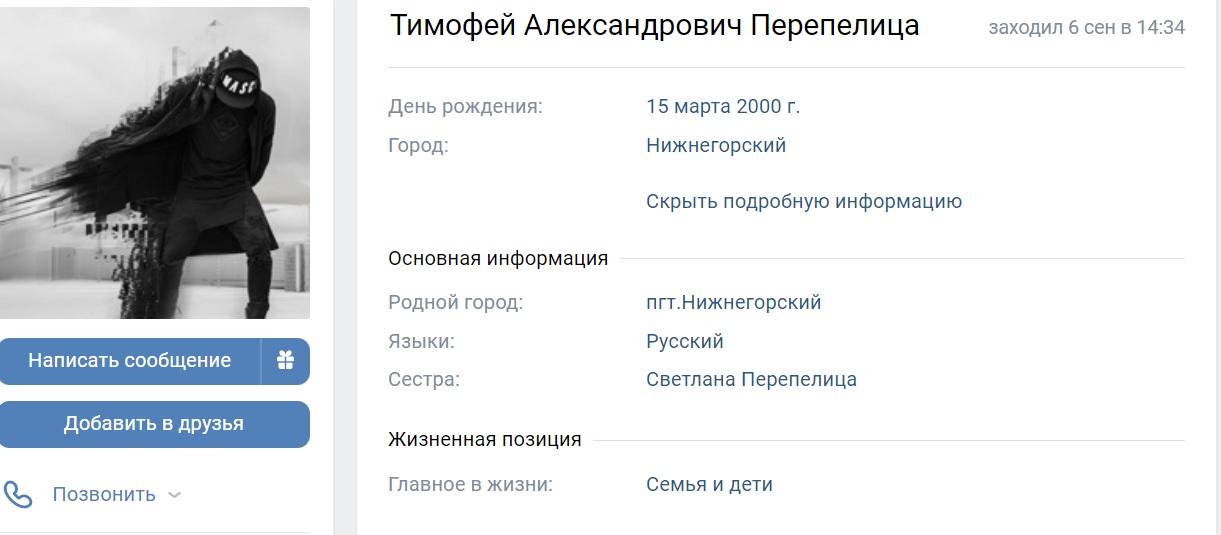Click the Основная информация section header
The width and height of the screenshot is (1221, 535).
tap(498, 258)
